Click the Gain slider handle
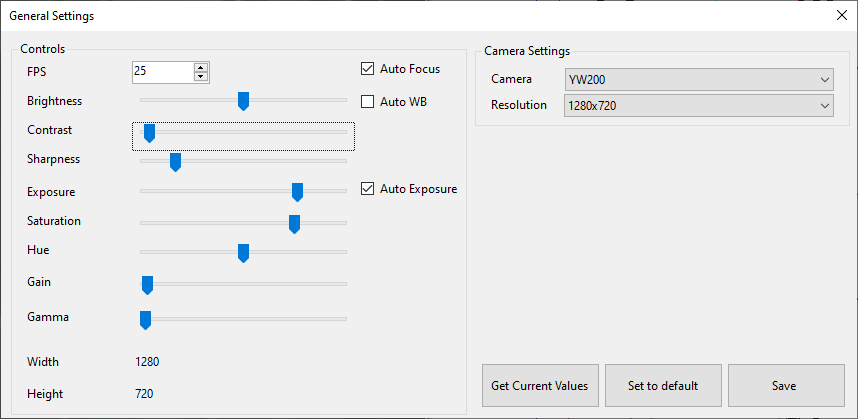 [147, 286]
